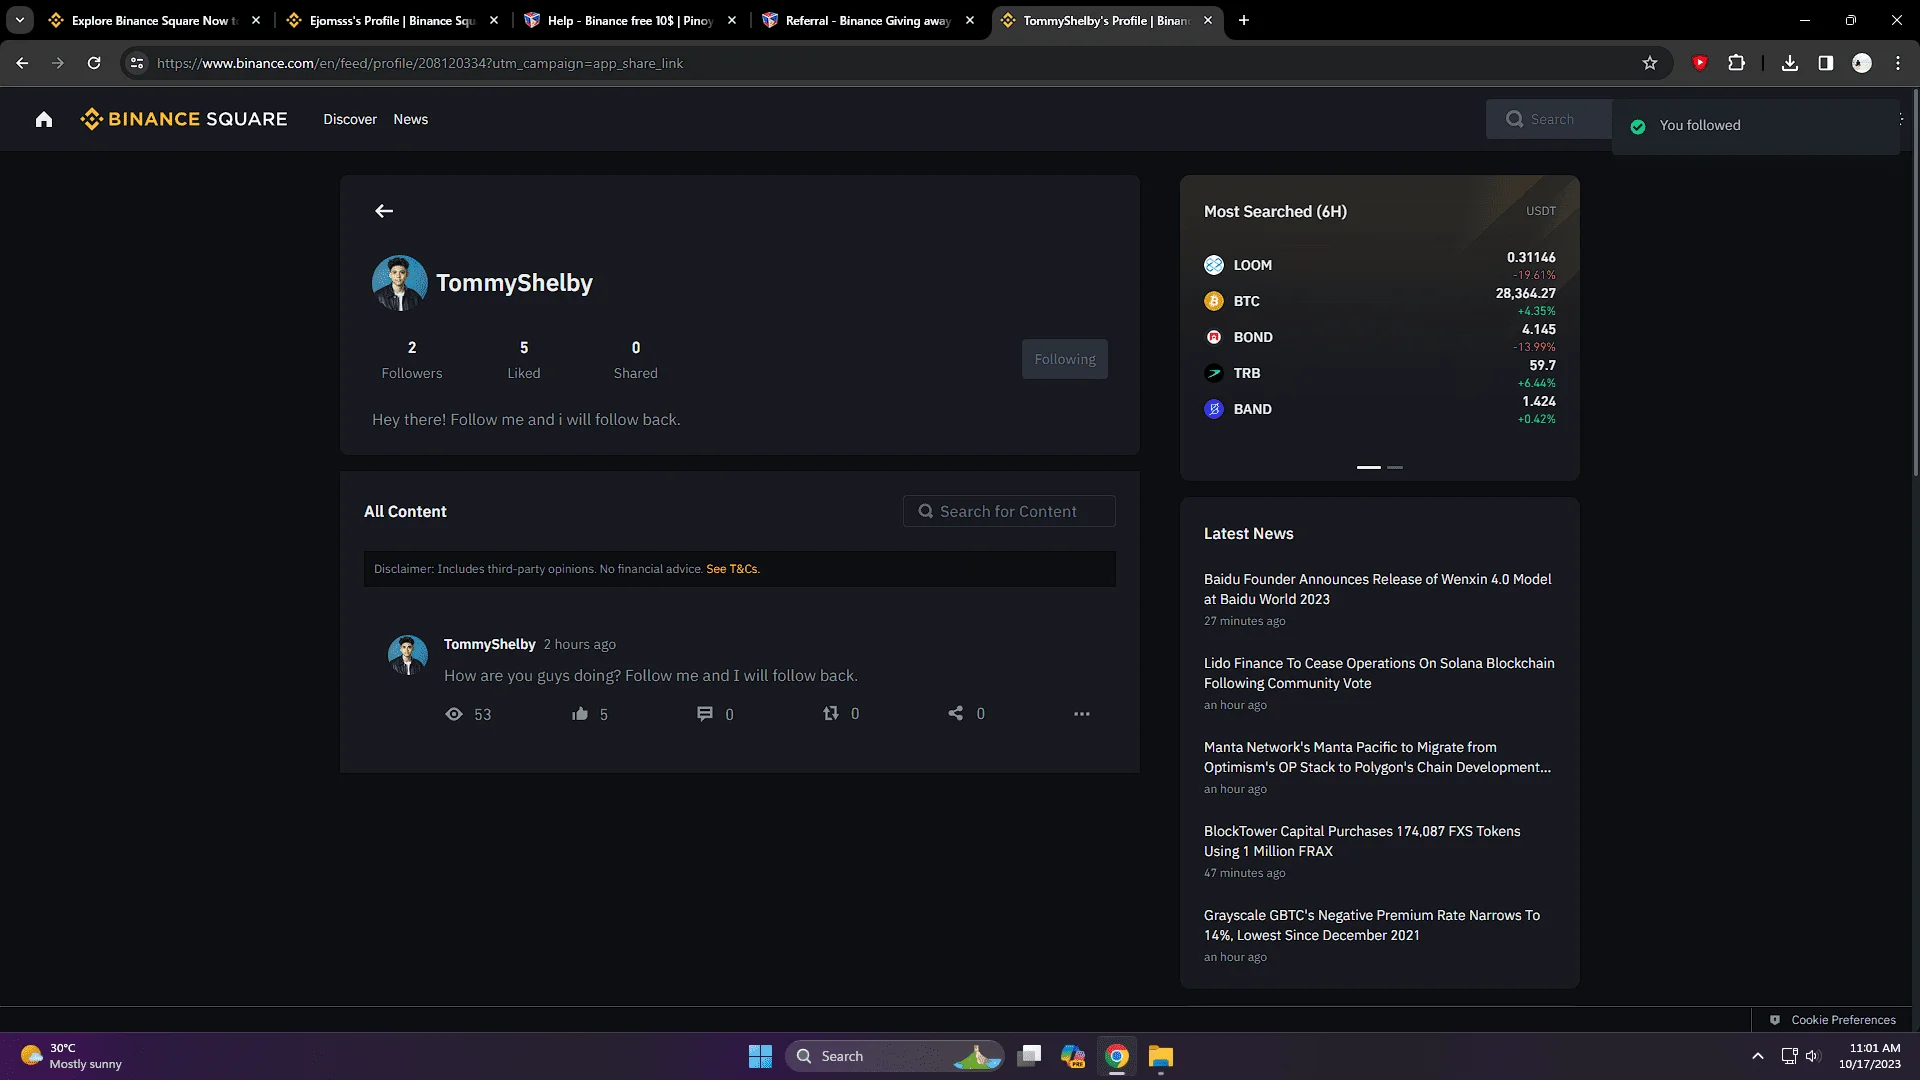This screenshot has height=1080, width=1920.
Task: Switch to Help - Binance free 10$ tab
Action: pyautogui.click(x=630, y=20)
